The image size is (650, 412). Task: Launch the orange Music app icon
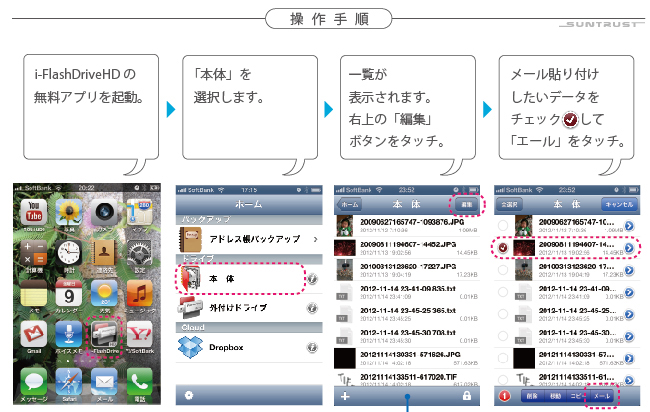point(139,293)
